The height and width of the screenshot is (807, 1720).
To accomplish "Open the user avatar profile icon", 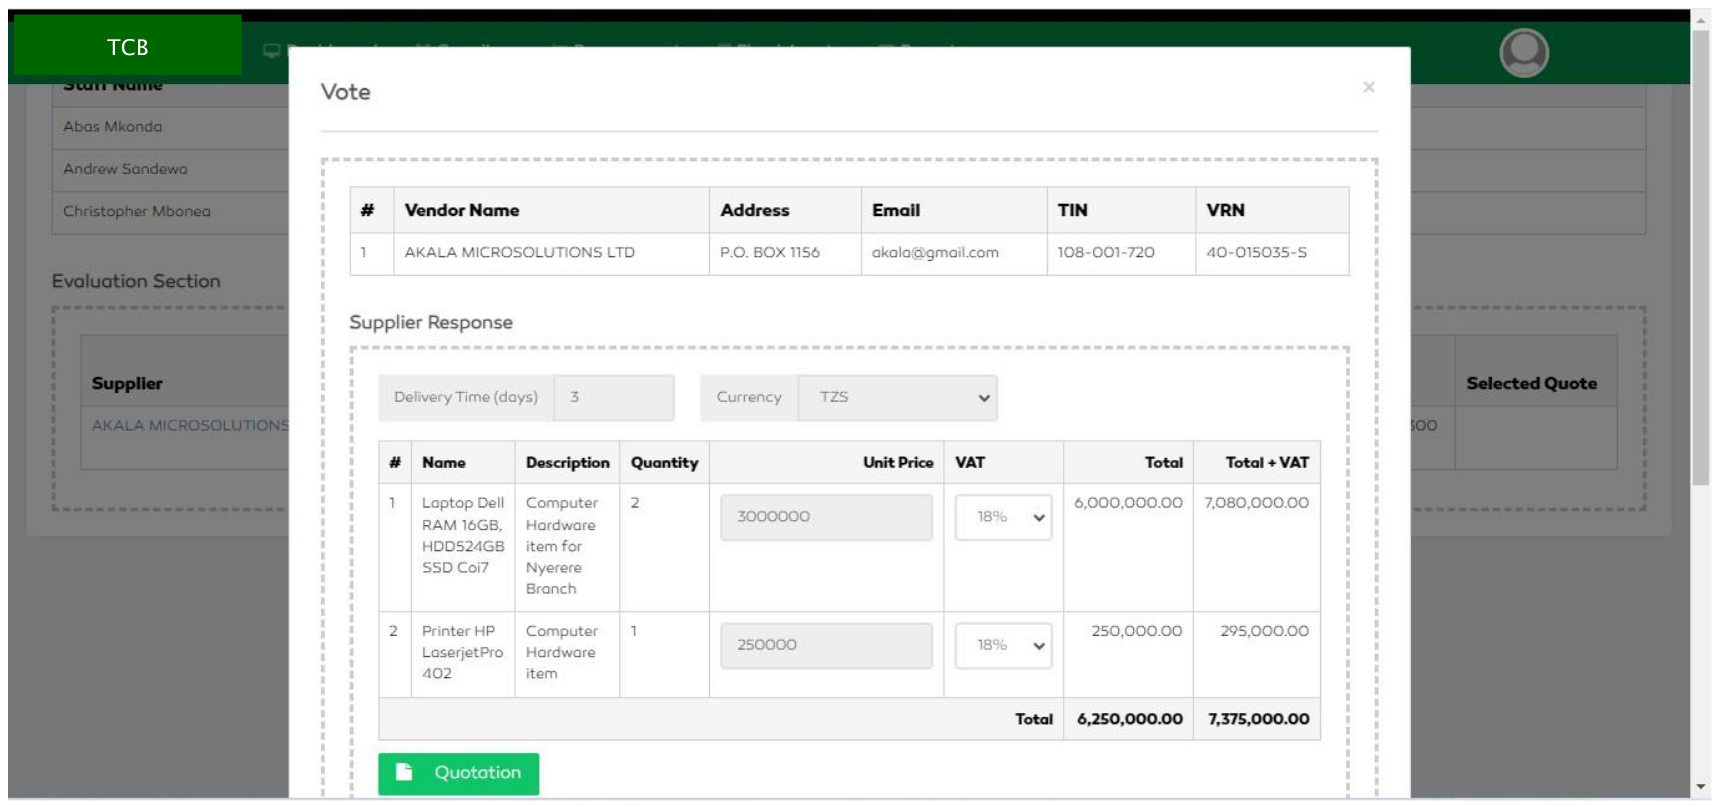I will [x=1524, y=52].
